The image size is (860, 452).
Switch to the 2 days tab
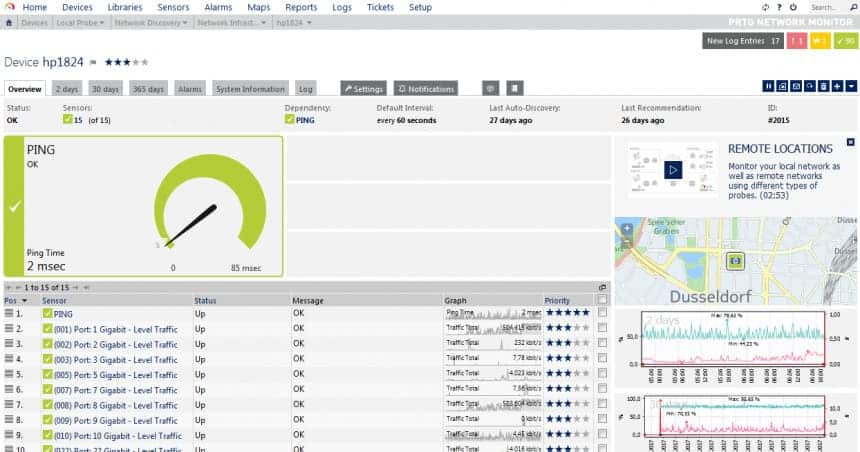click(67, 89)
